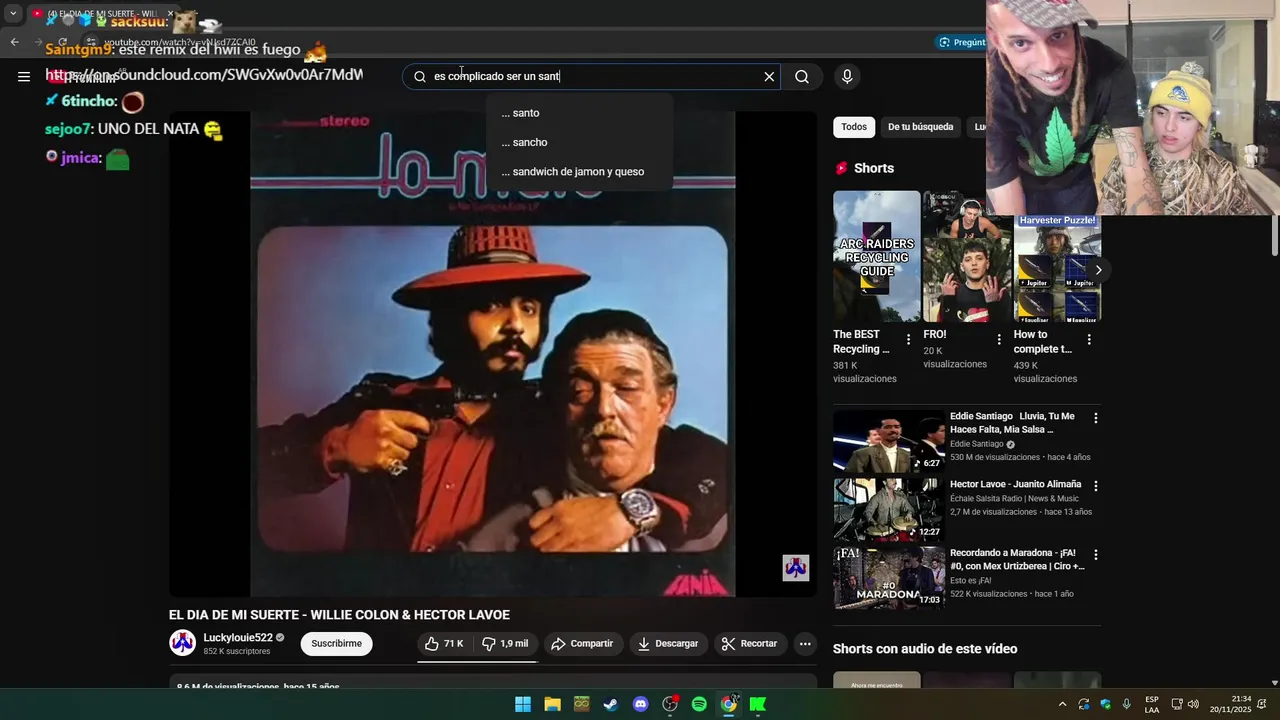Open Steam from the taskbar
Viewport: 1280px width, 720px height.
pos(611,704)
